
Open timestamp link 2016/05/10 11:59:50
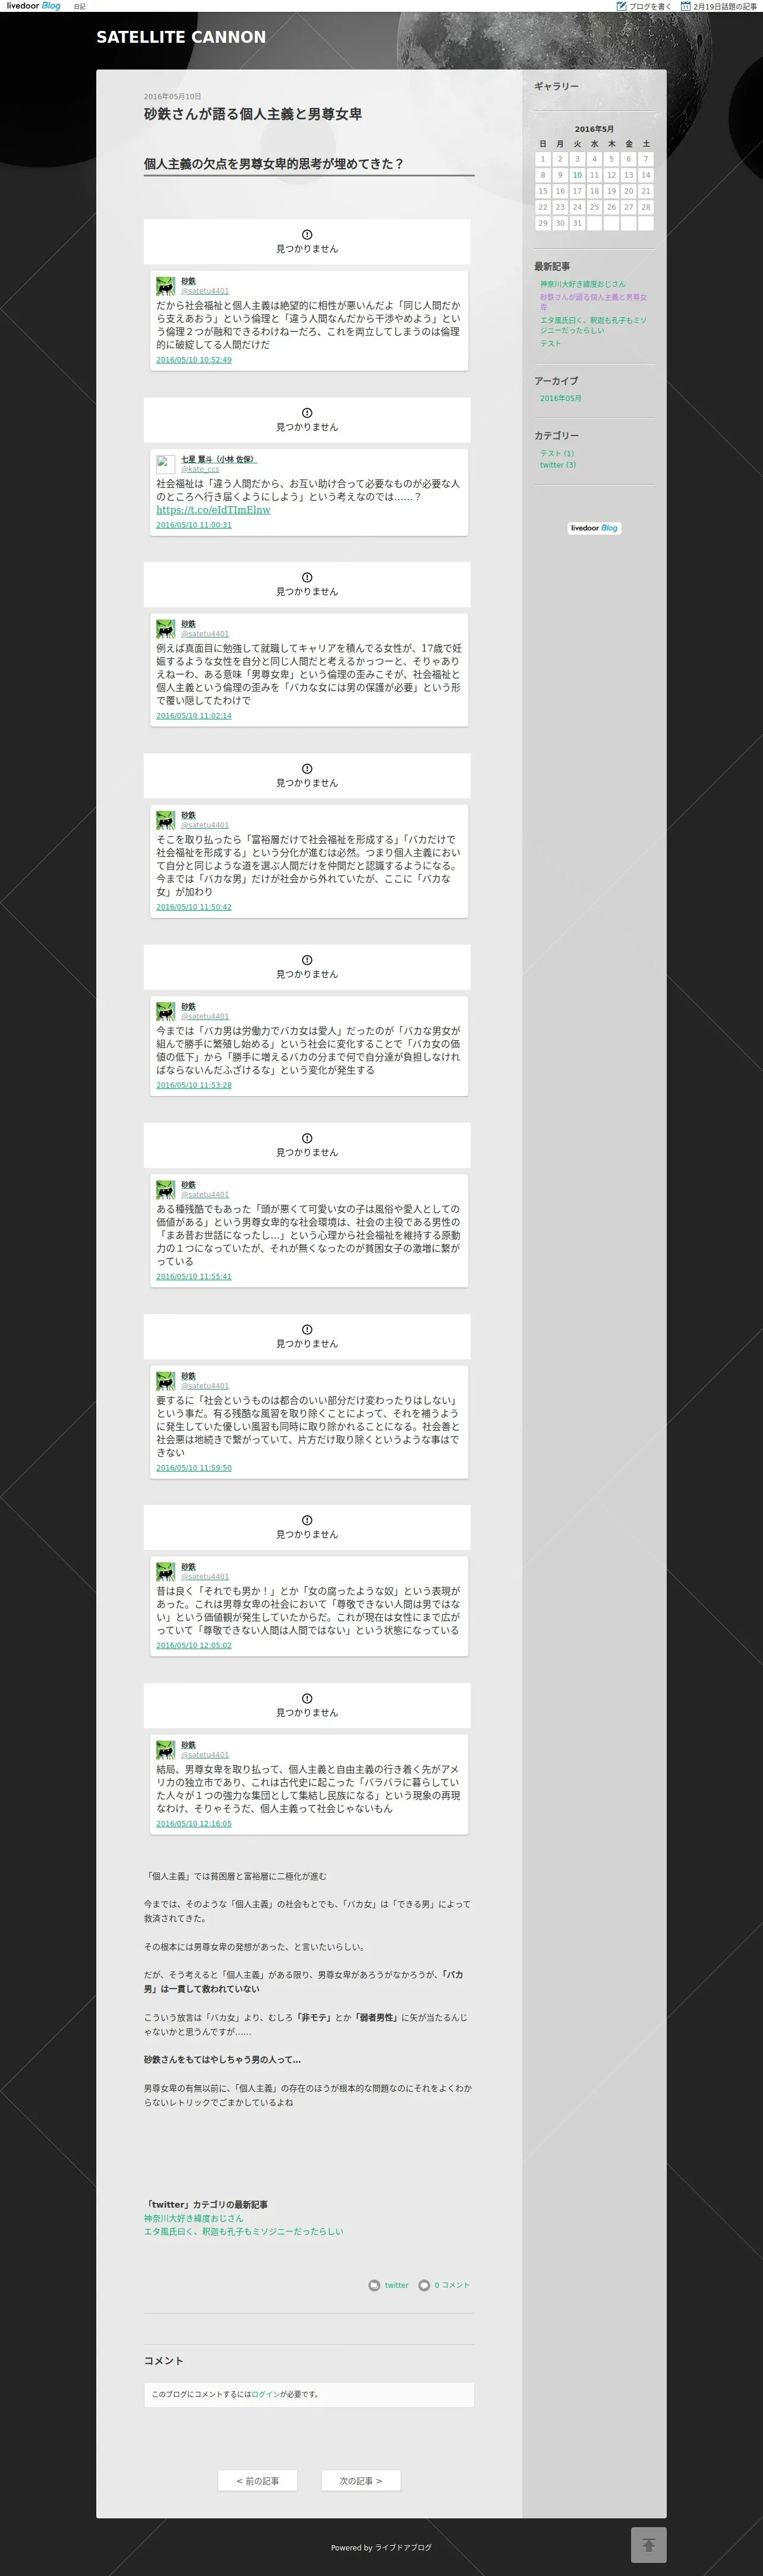coord(194,1468)
